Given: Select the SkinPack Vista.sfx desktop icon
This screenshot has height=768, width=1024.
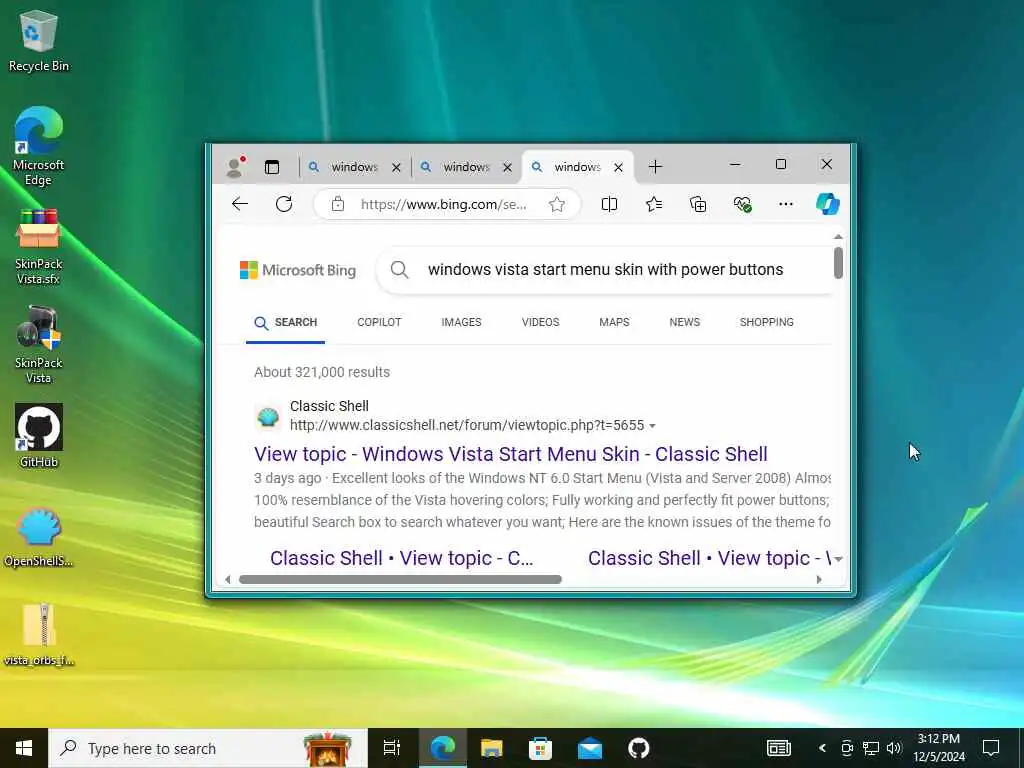Looking at the screenshot, I should point(39,246).
